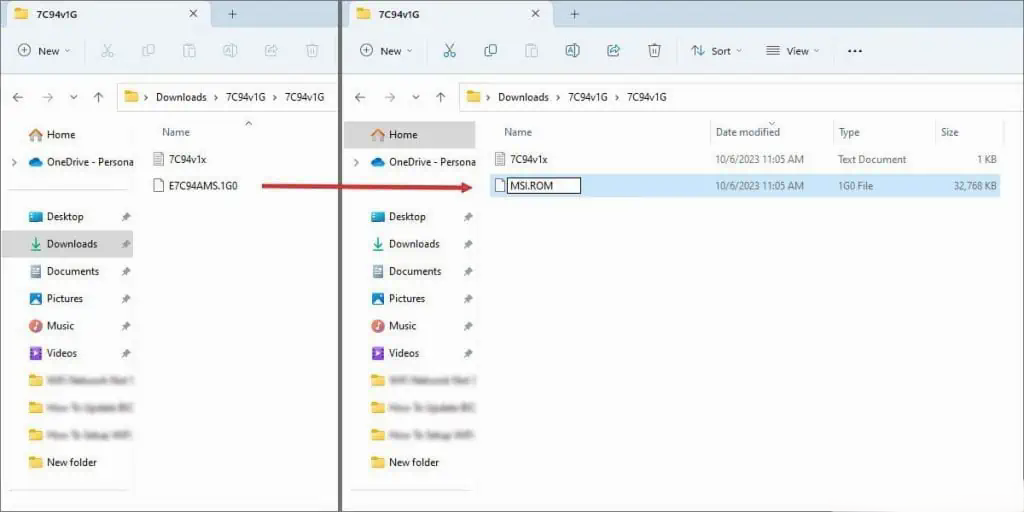Select 7C94v1G tab in left window
The height and width of the screenshot is (512, 1024).
tap(108, 14)
